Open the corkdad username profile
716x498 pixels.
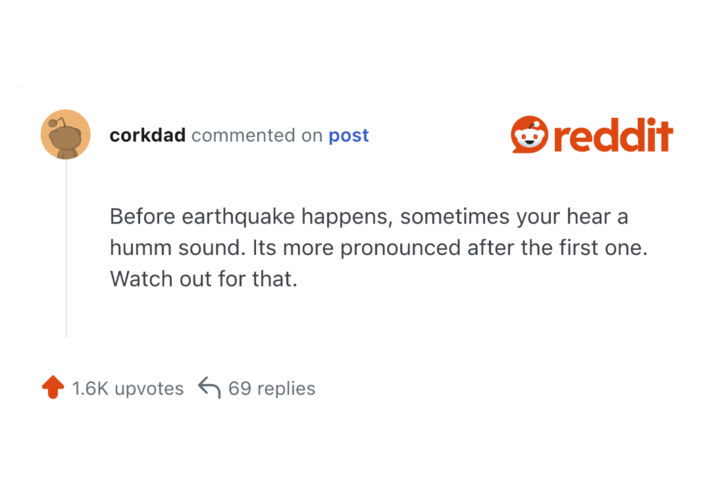click(147, 136)
